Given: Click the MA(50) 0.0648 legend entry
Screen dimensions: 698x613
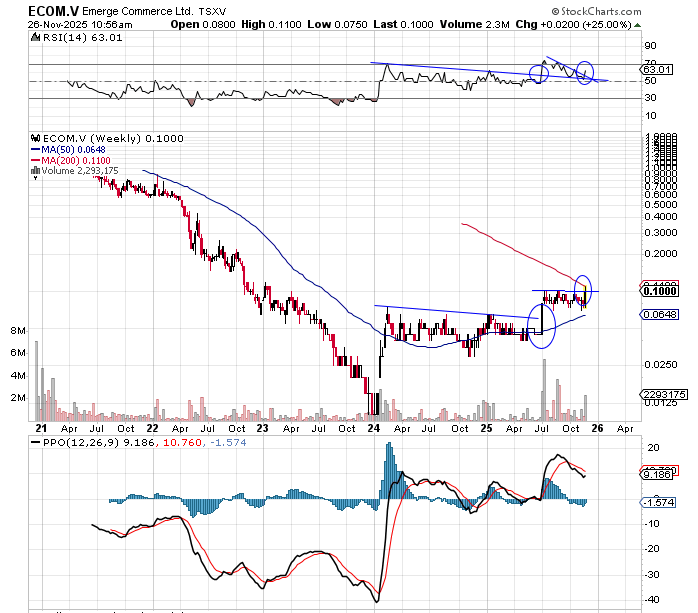Looking at the screenshot, I should [x=69, y=150].
